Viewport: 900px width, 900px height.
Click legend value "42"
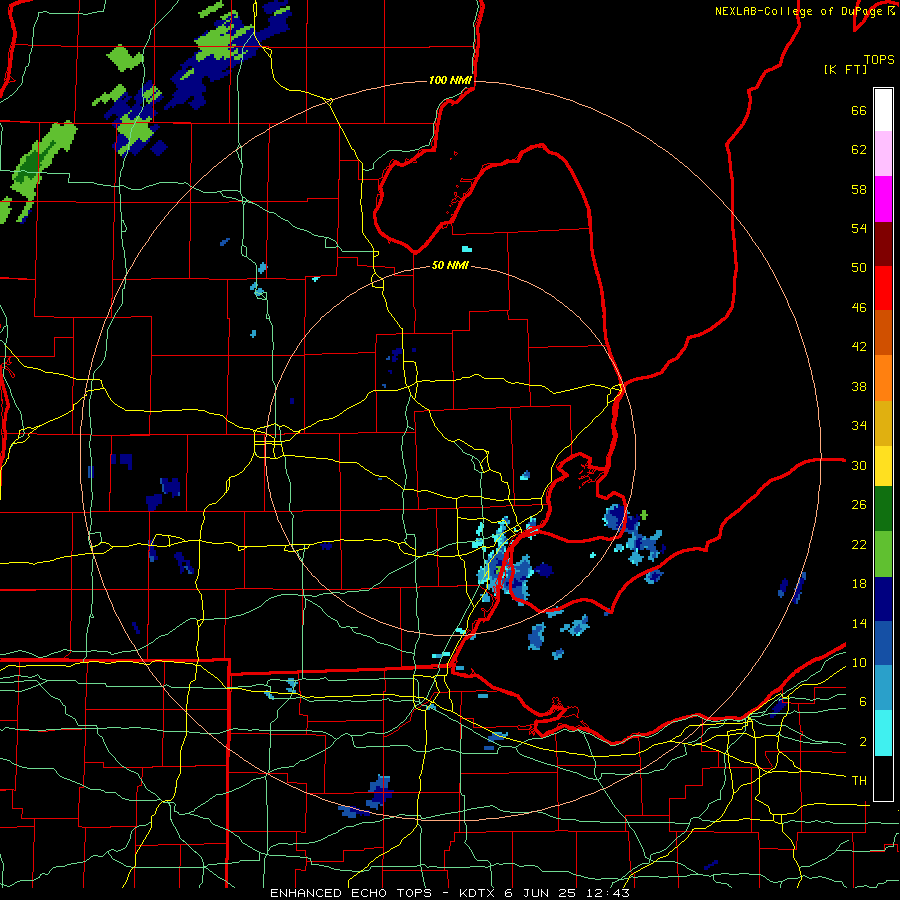pos(859,347)
